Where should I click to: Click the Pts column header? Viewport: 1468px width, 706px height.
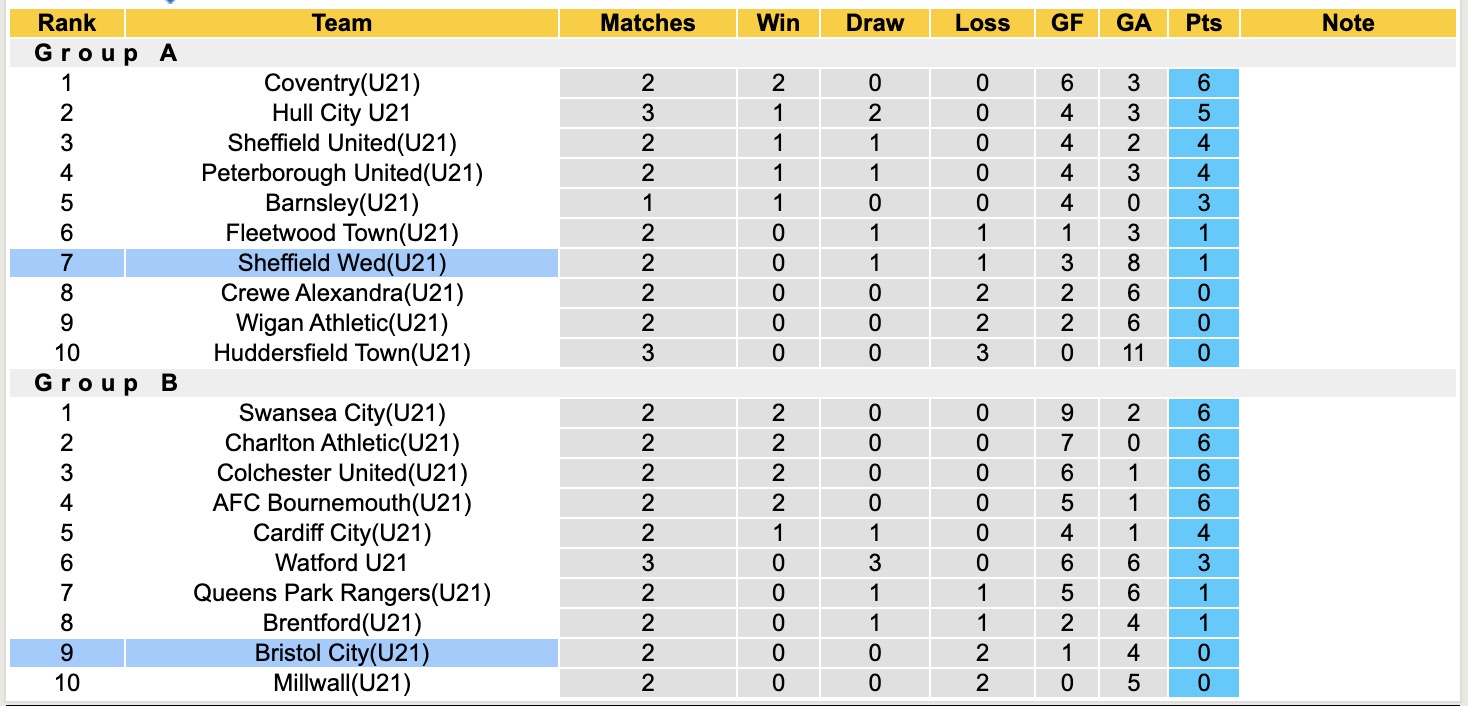click(x=1203, y=23)
